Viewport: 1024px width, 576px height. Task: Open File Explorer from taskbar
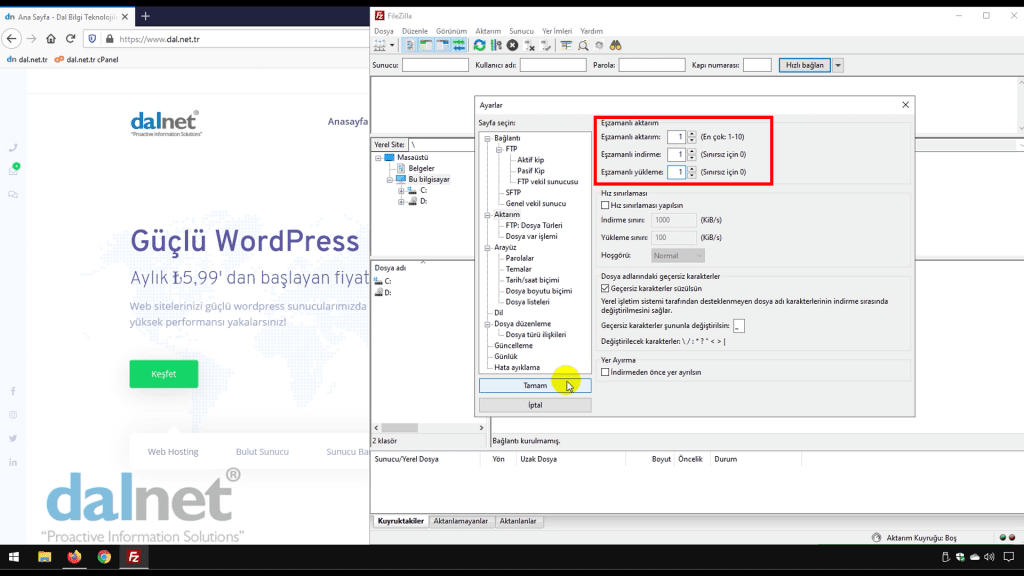pos(44,557)
